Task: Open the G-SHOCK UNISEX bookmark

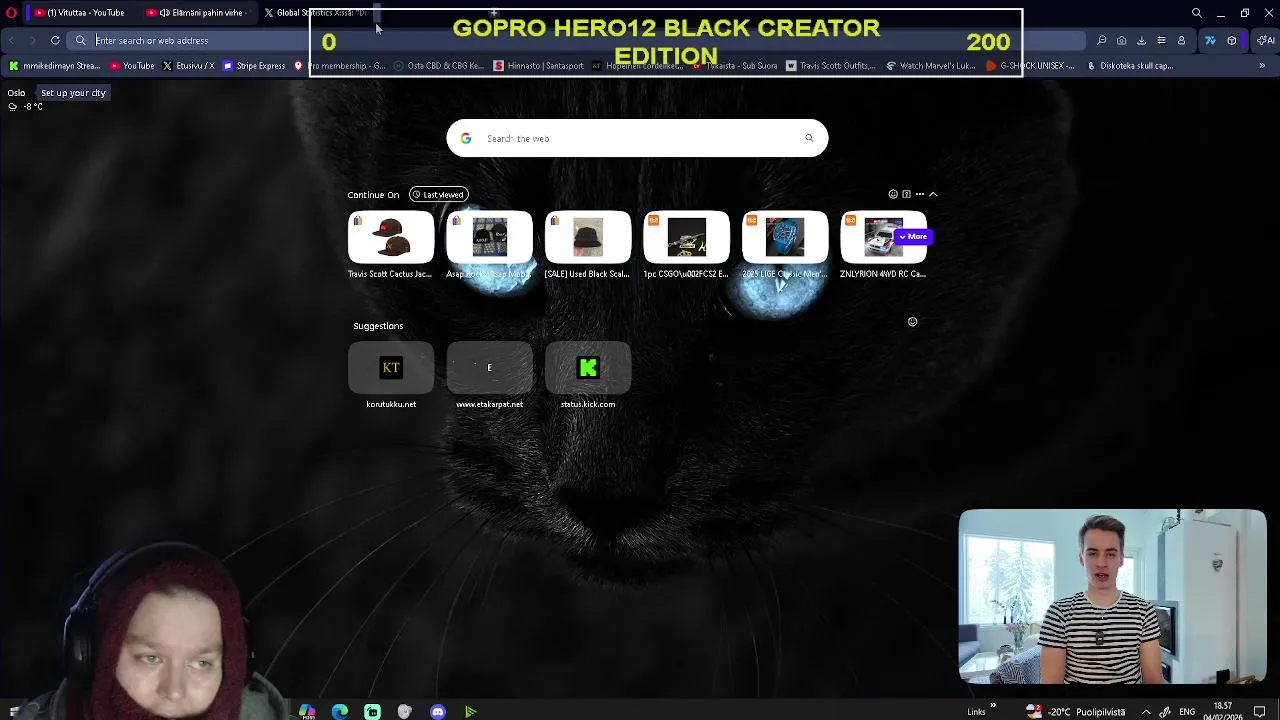Action: point(1031,66)
